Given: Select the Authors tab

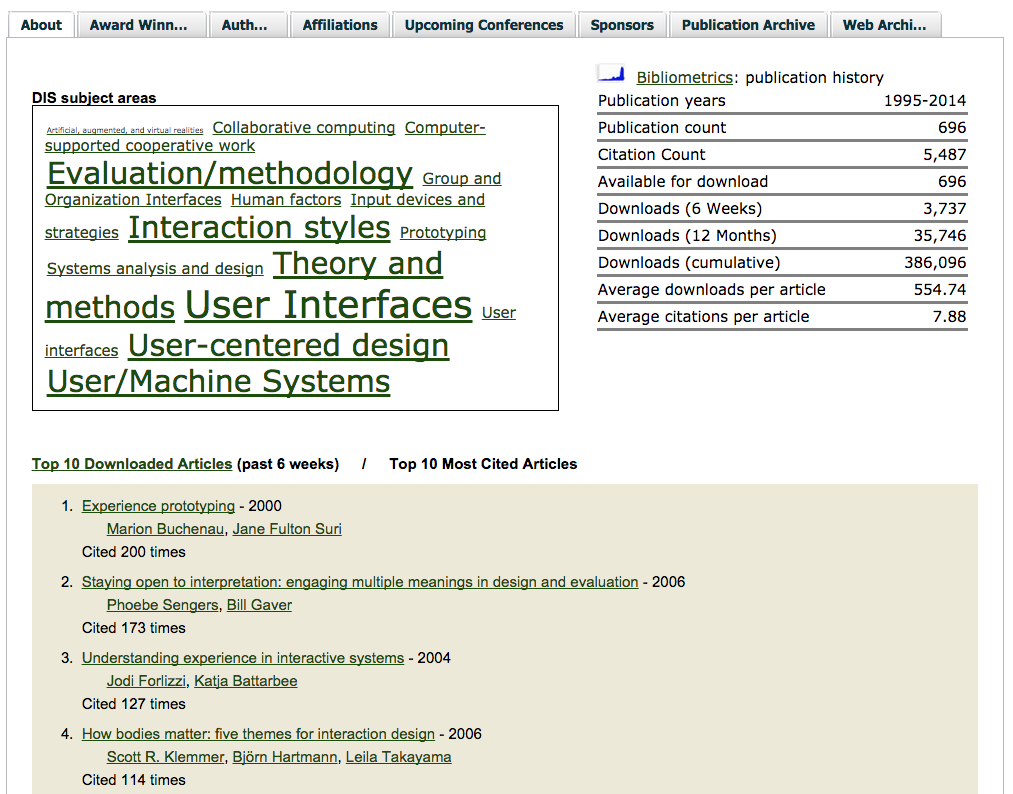Looking at the screenshot, I should [248, 24].
